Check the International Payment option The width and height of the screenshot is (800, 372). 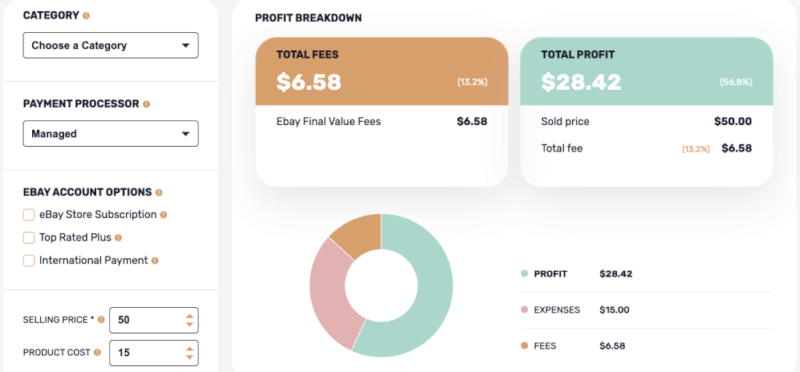29,261
